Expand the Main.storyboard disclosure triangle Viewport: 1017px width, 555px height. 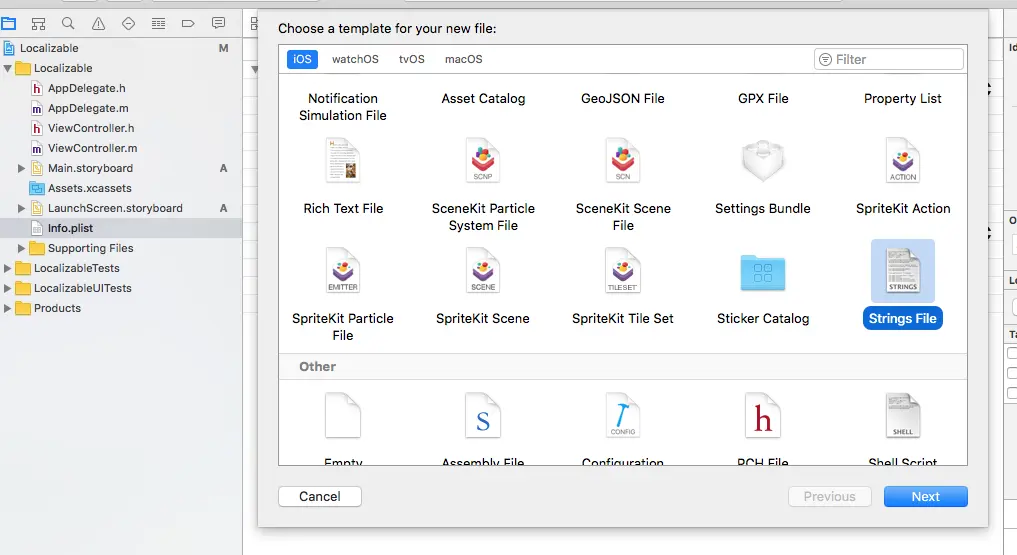coord(21,168)
